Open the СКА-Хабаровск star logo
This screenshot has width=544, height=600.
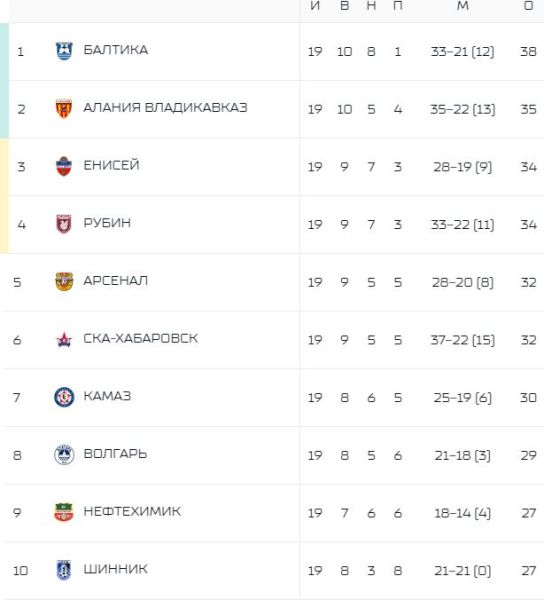[x=64, y=339]
